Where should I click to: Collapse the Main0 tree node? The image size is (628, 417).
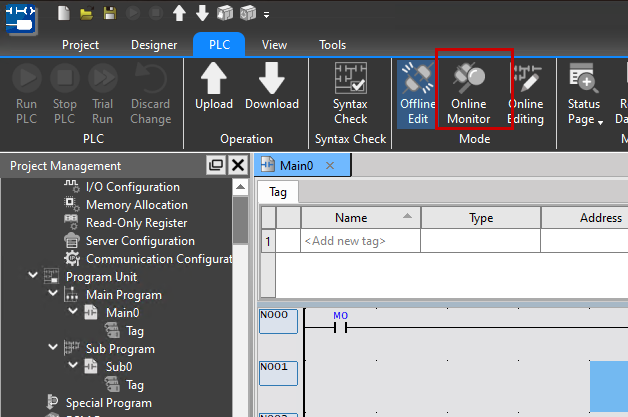(70, 313)
